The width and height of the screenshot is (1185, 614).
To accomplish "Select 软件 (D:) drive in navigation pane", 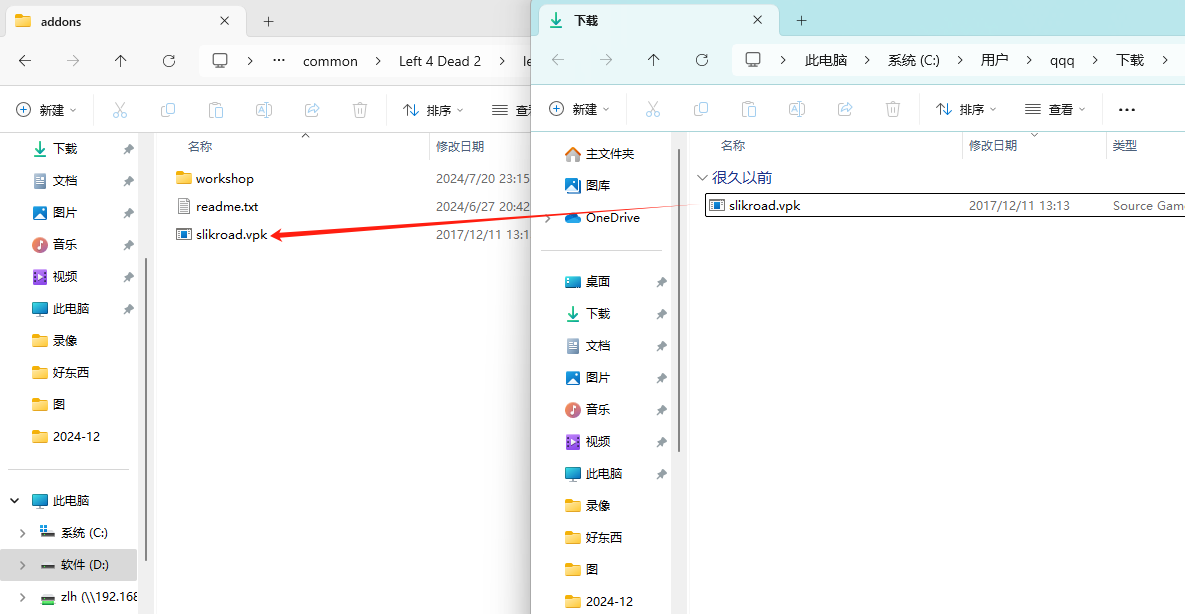I will (84, 565).
